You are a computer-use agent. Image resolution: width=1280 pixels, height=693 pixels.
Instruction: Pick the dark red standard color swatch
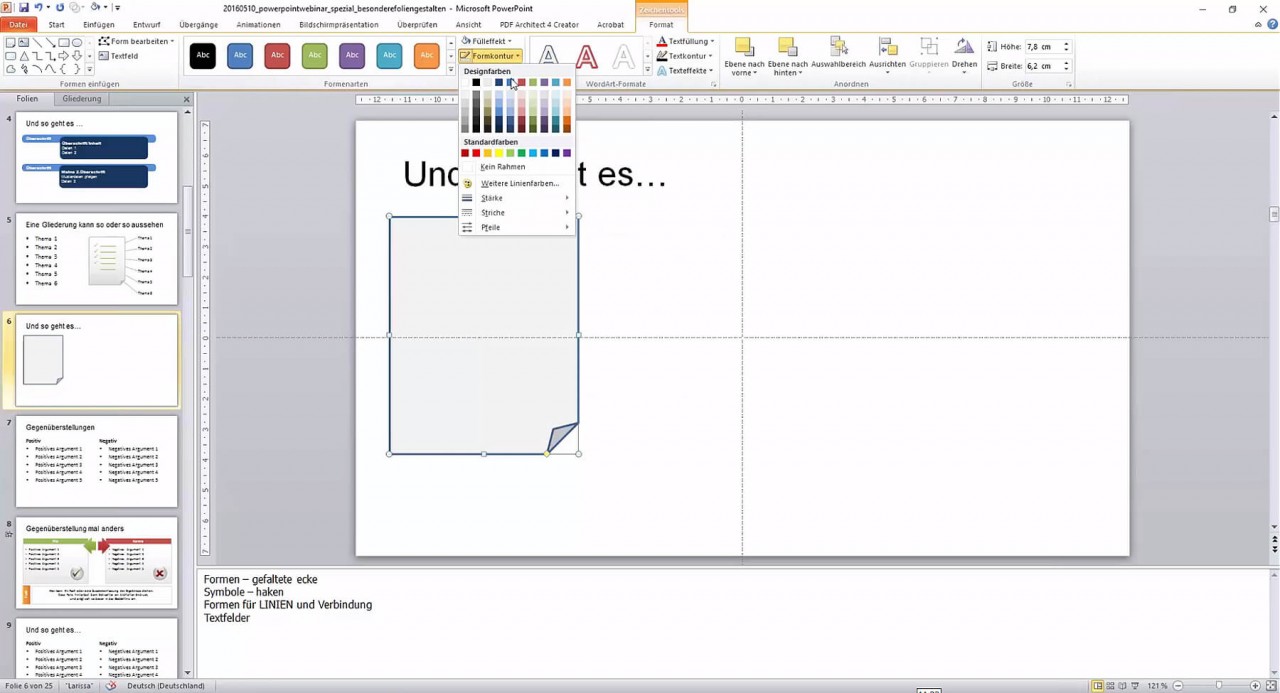(465, 152)
